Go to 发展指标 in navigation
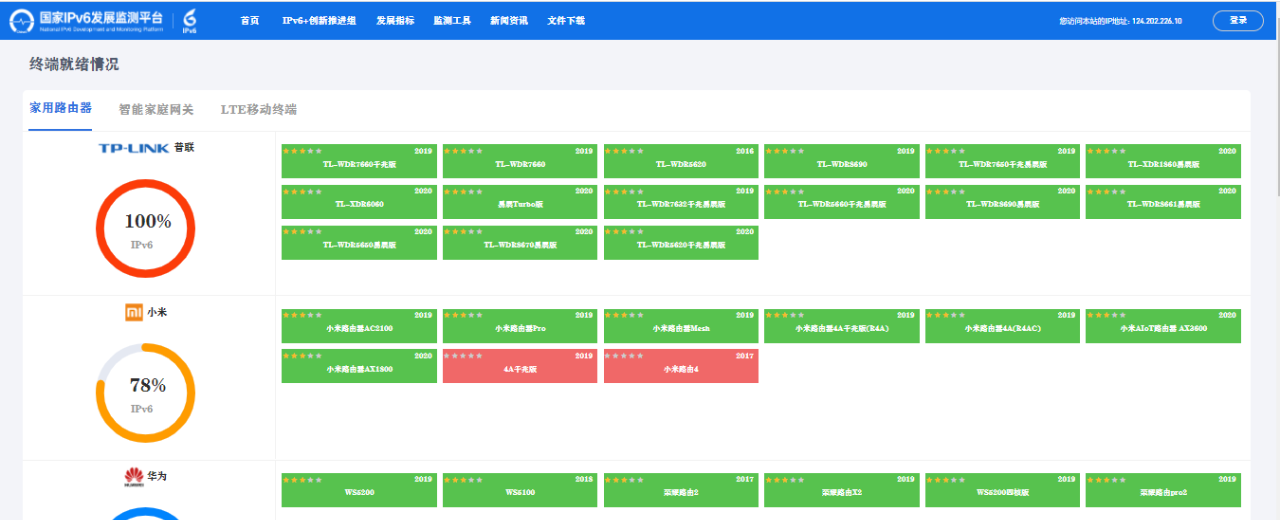This screenshot has height=520, width=1280. [395, 20]
